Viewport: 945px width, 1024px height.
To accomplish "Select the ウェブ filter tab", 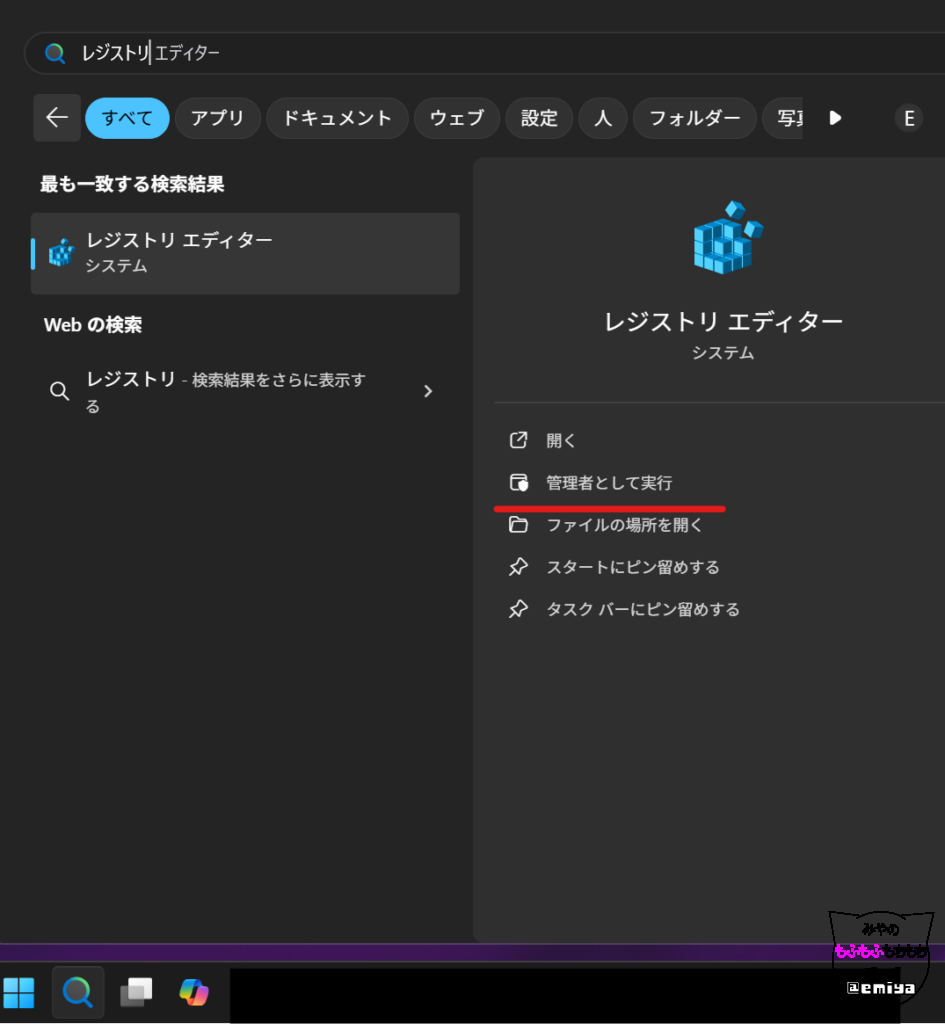I will (x=456, y=118).
